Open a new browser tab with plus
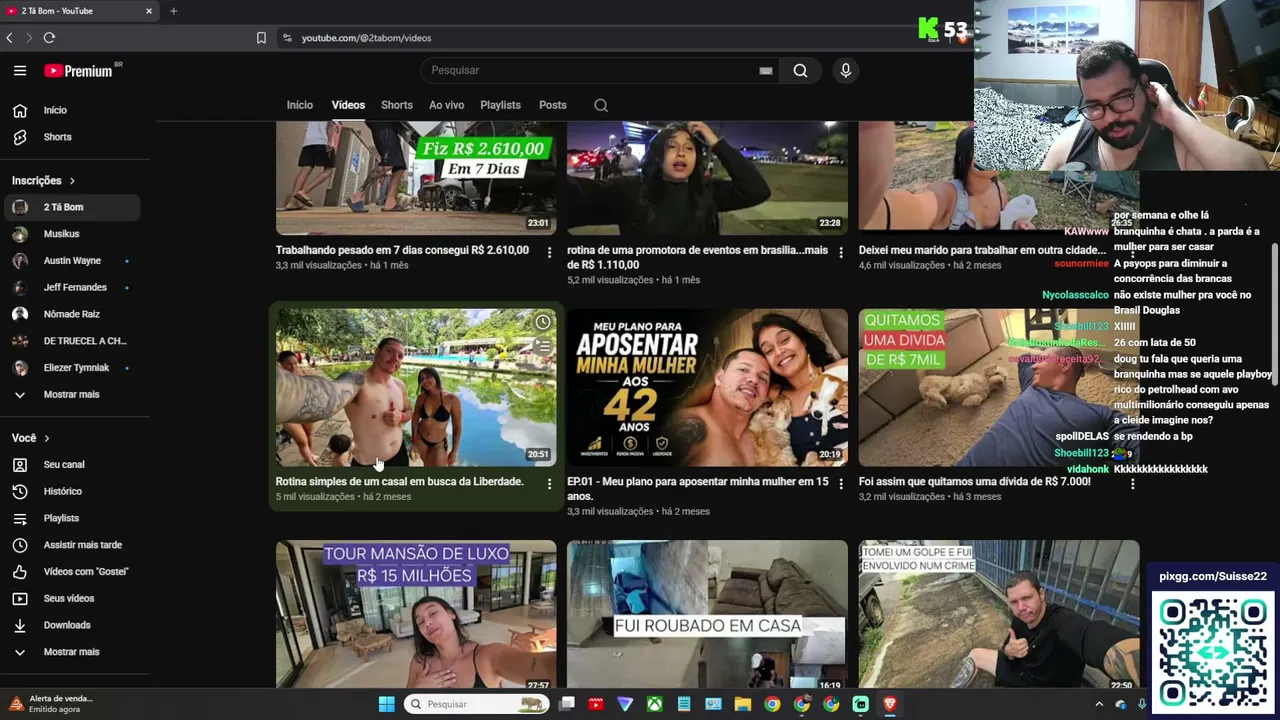 coord(173,11)
